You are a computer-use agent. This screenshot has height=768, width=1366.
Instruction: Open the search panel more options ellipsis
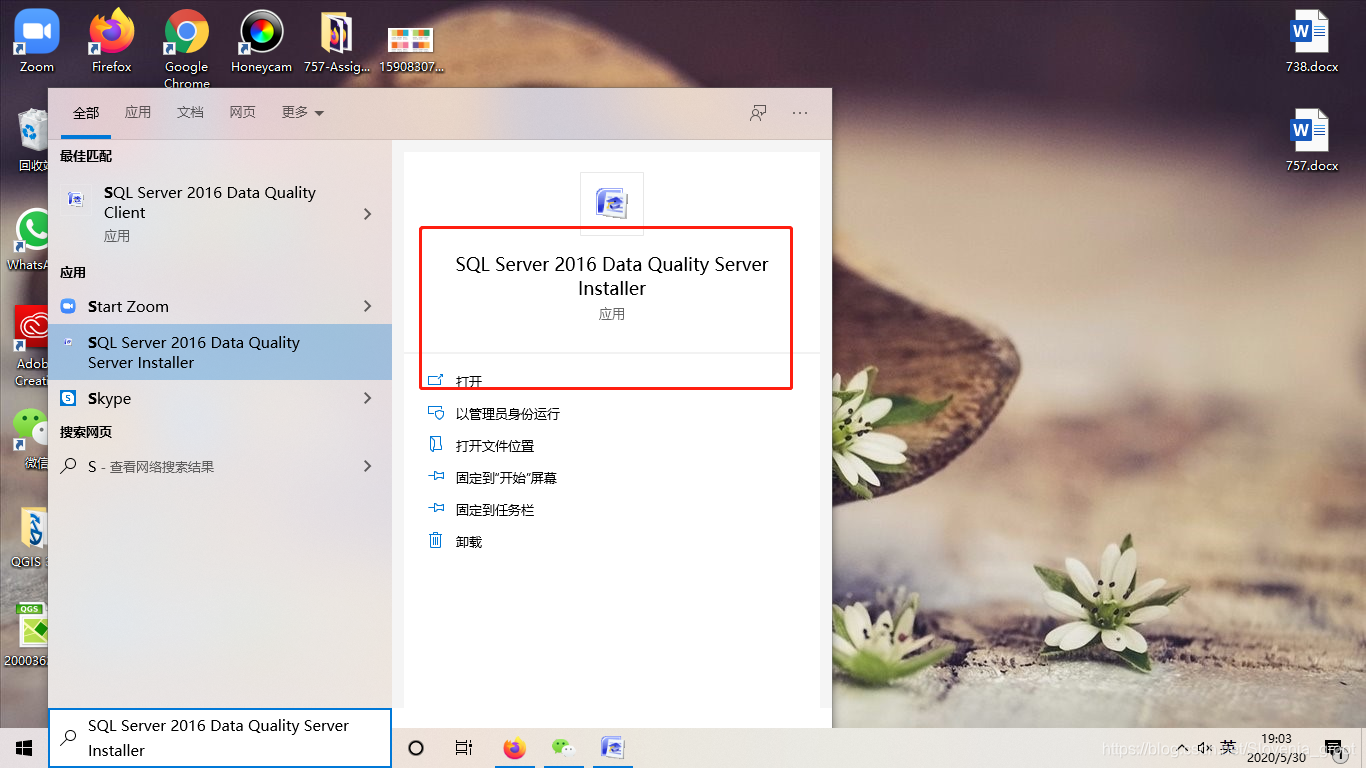pos(800,113)
